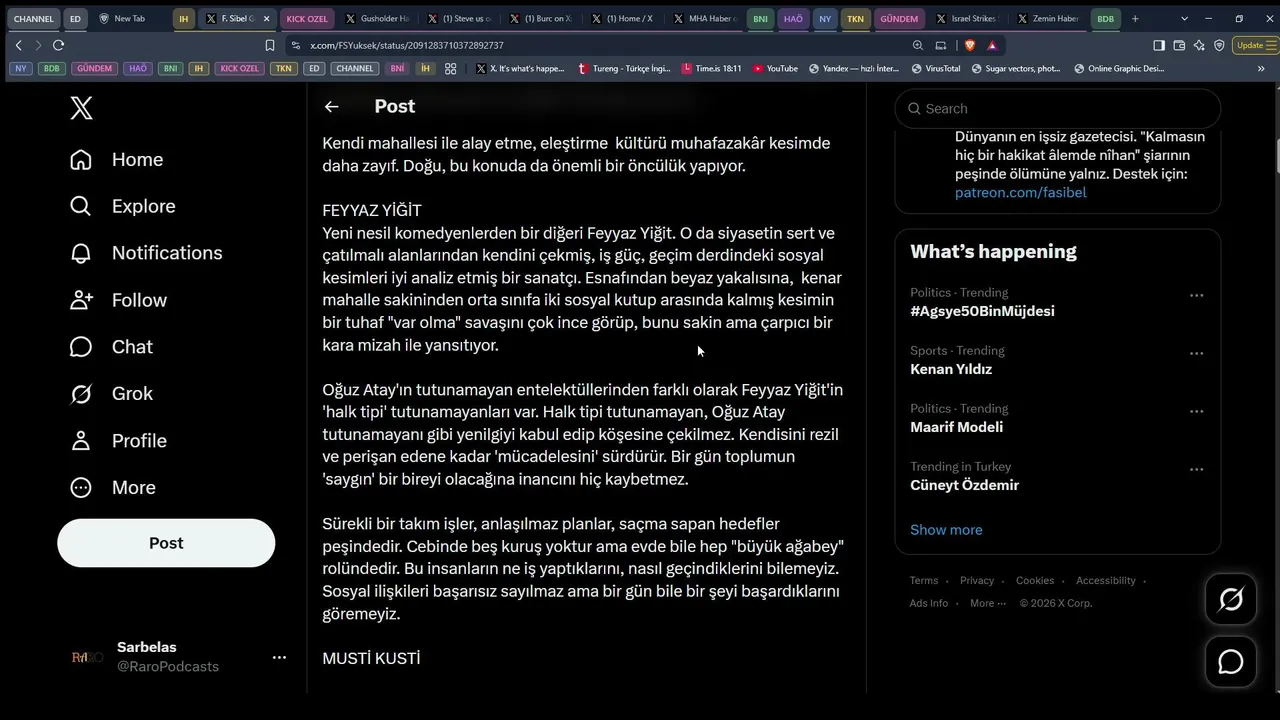The height and width of the screenshot is (720, 1280).
Task: Open the Follow page in the sidebar
Action: [119, 300]
